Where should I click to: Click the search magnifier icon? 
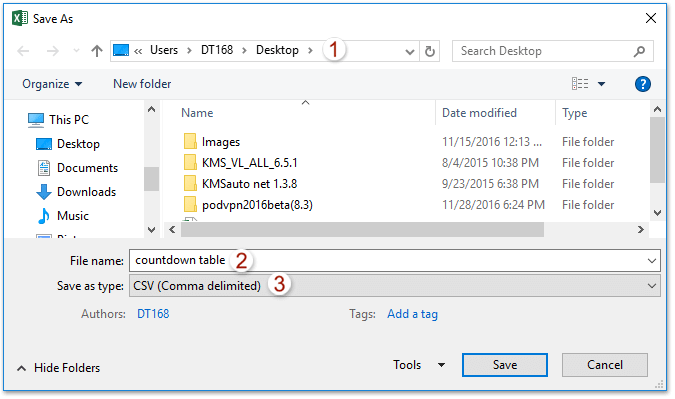click(x=639, y=51)
